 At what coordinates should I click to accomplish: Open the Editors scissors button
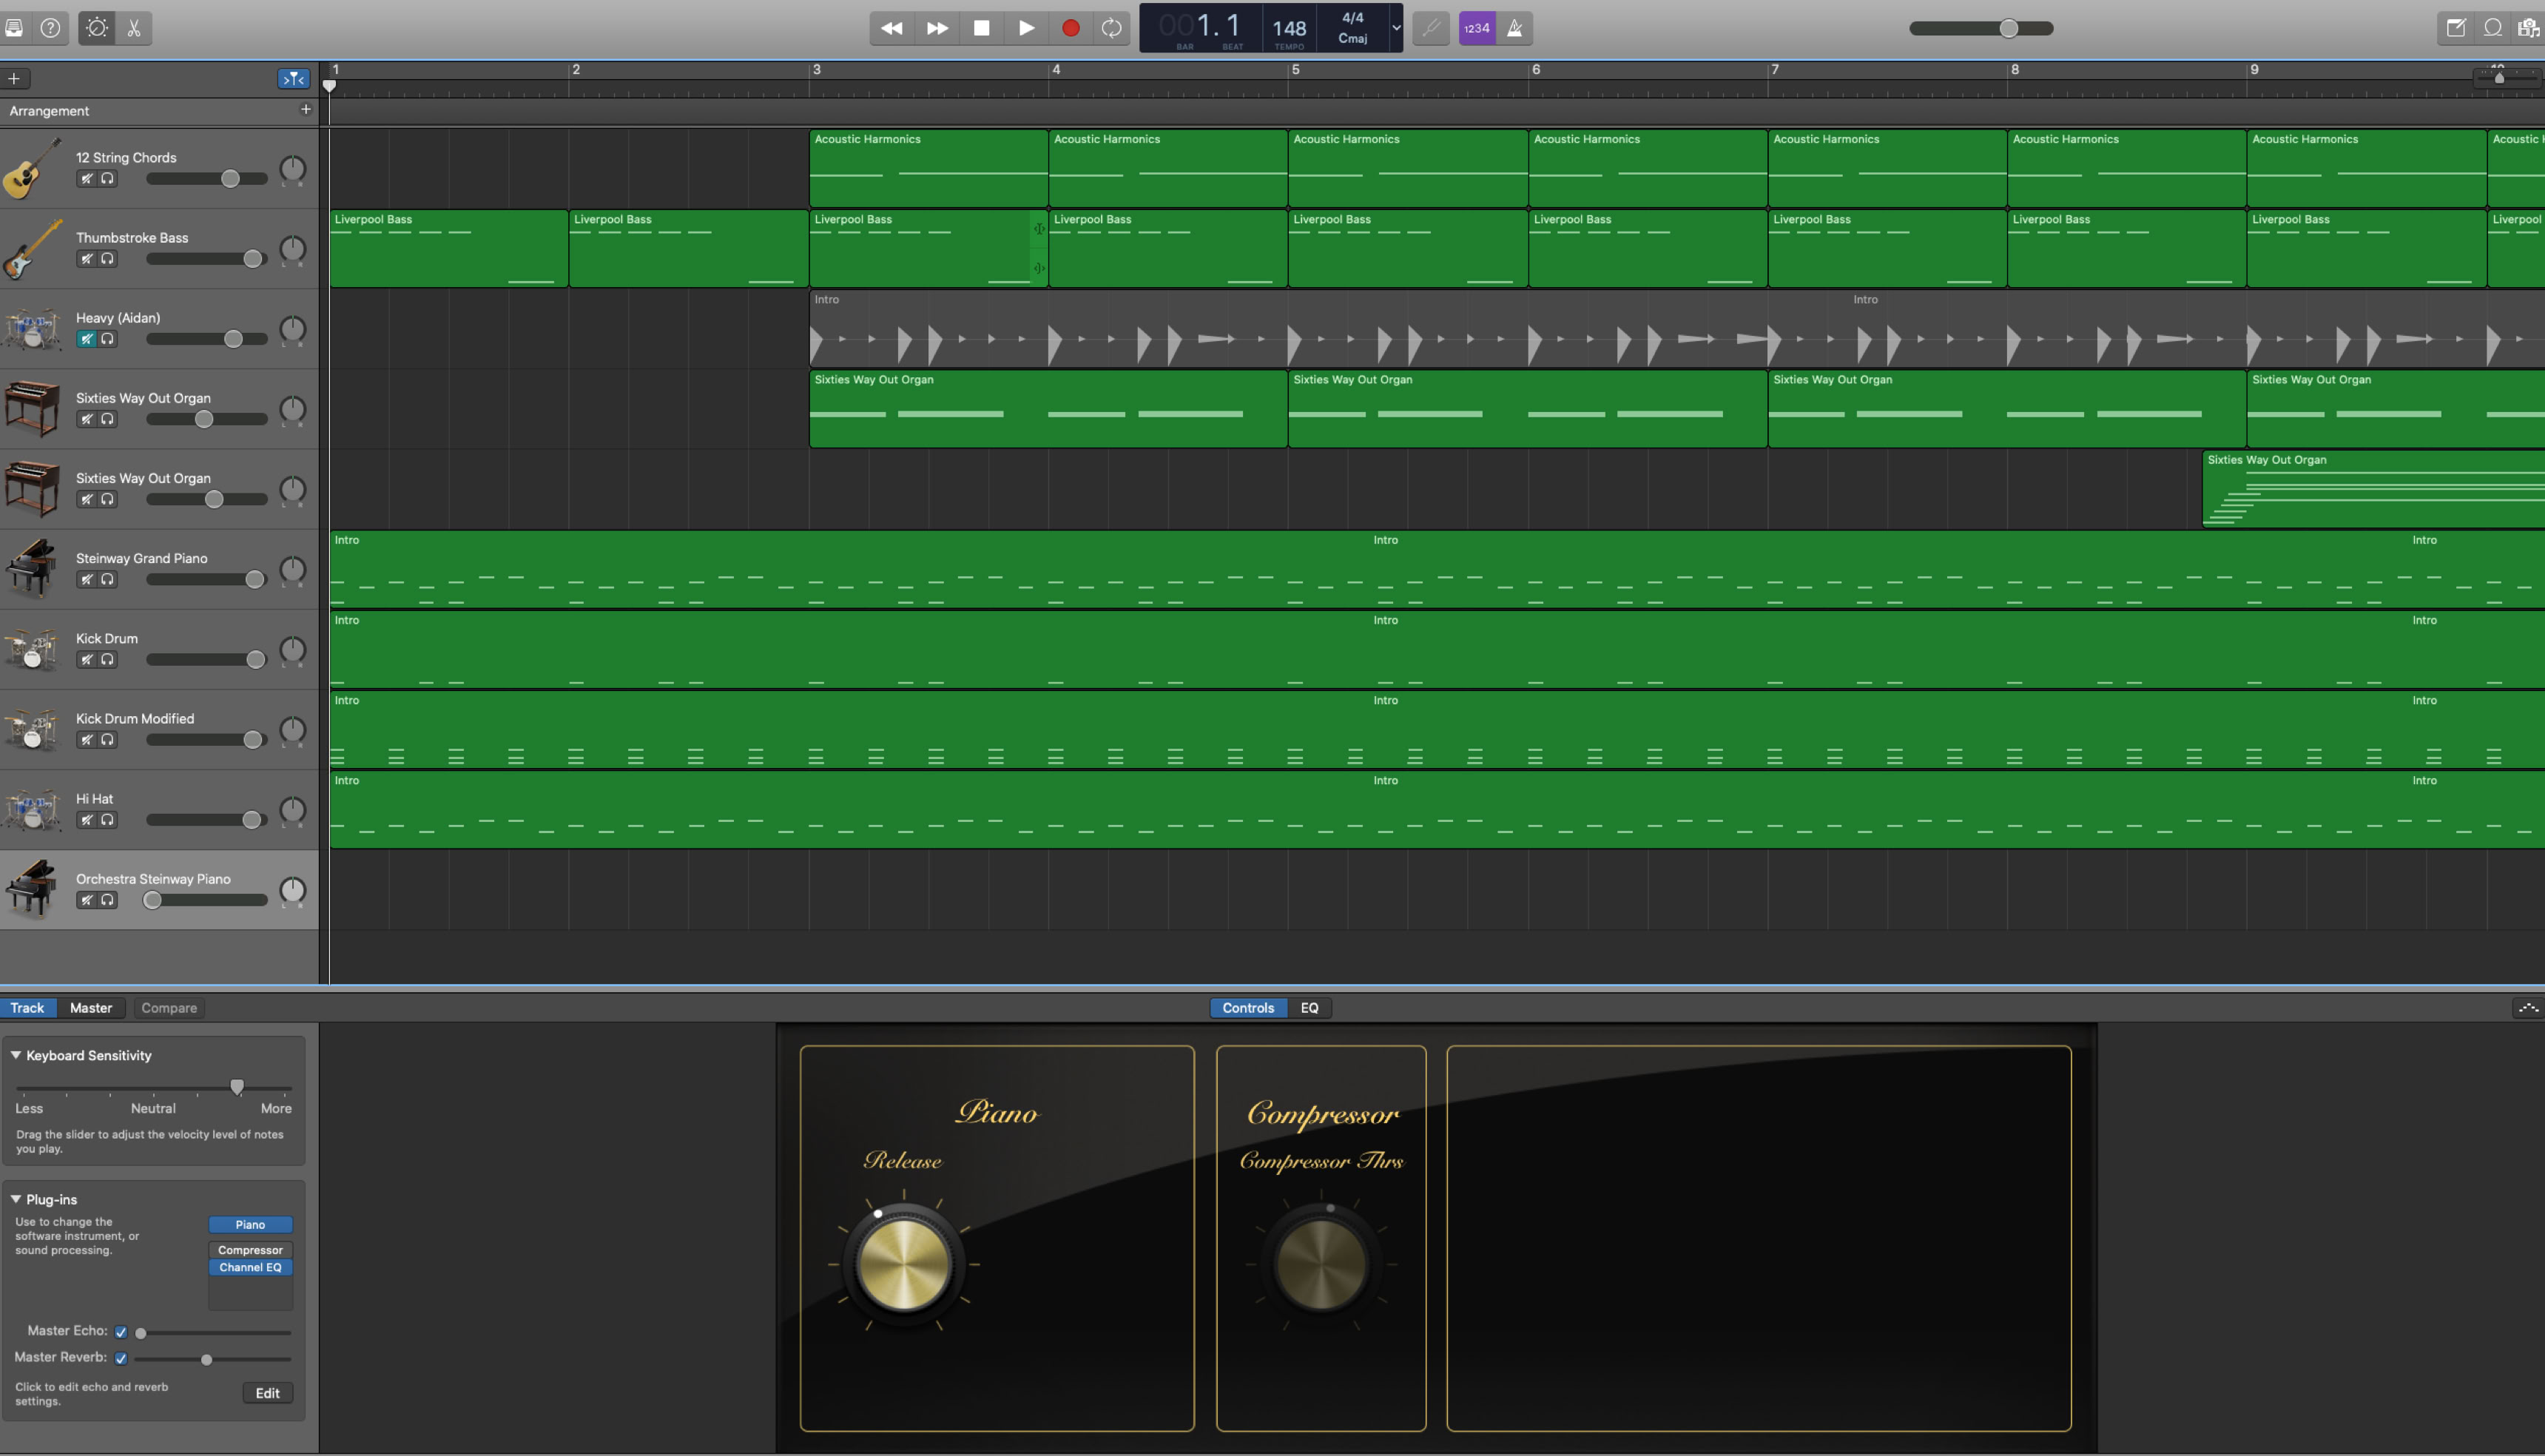coord(134,28)
